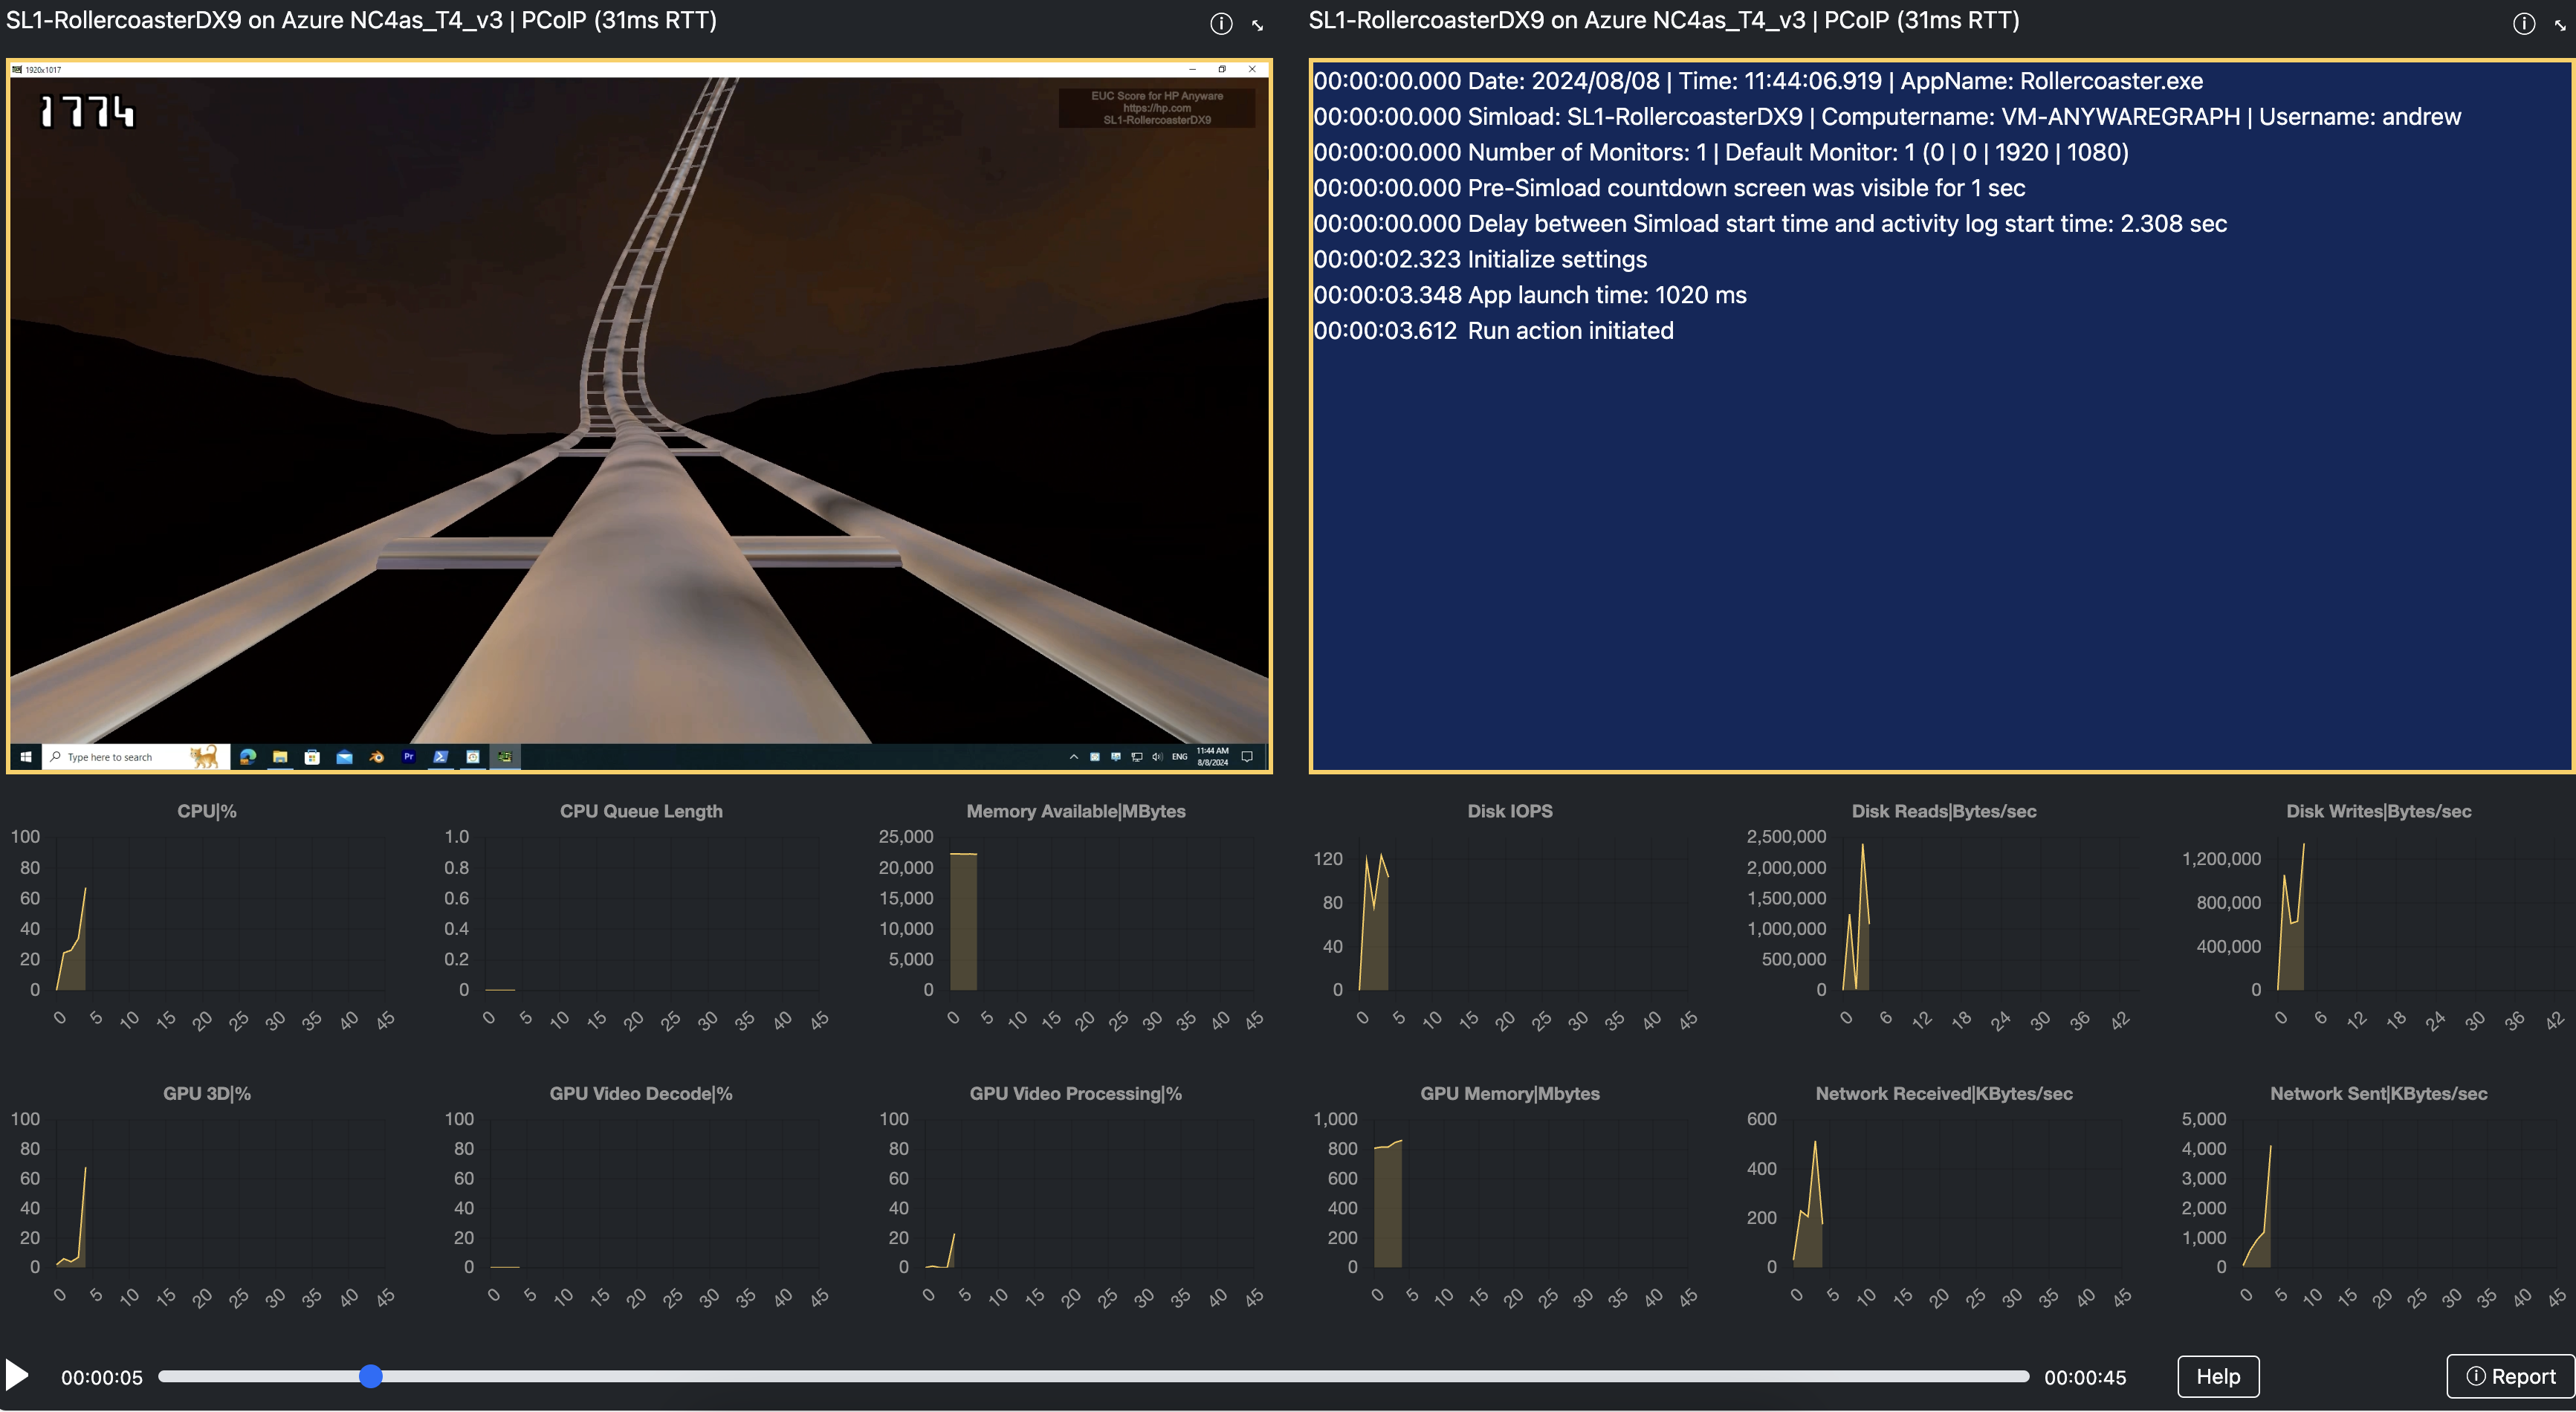
Task: Click the Network Sent|KBytes/sec chart
Action: coord(2378,1198)
